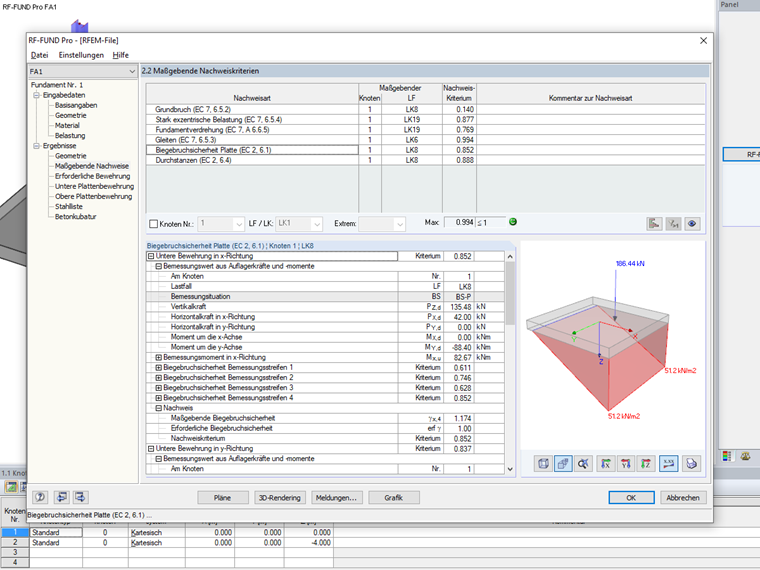Open the Einstellungen menu
This screenshot has width=760, height=570.
click(81, 55)
